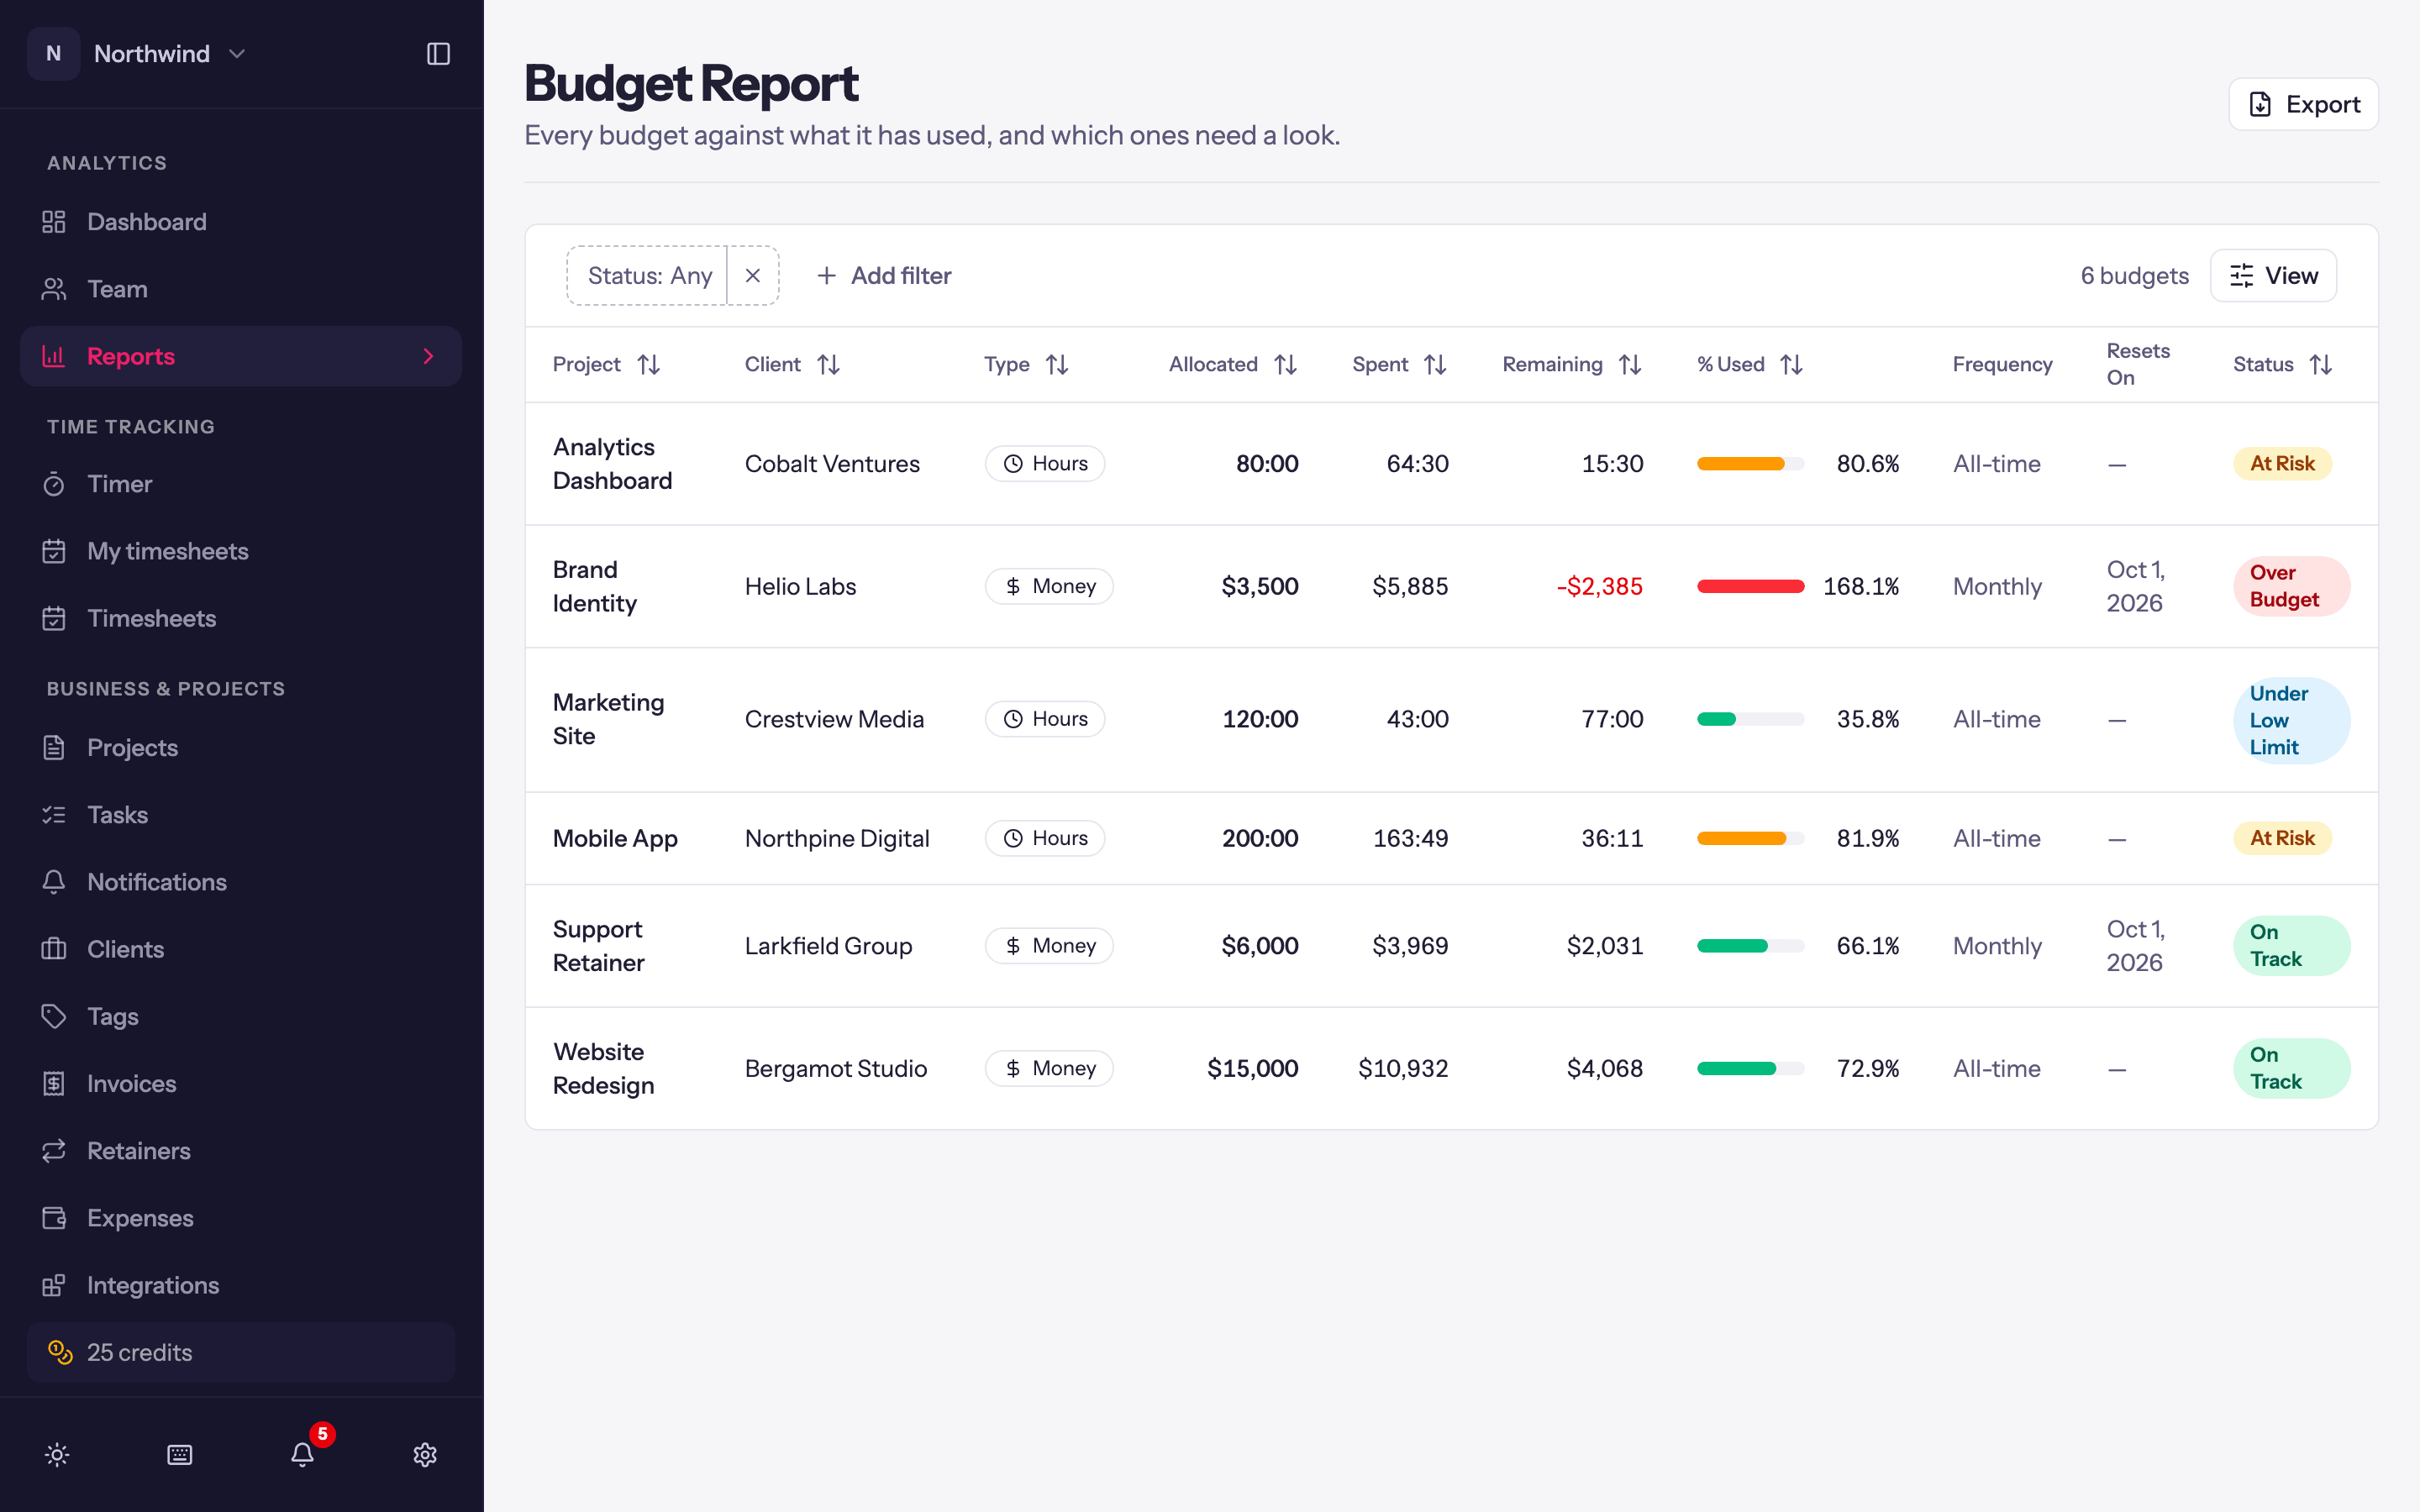Sort by Spent column
The height and width of the screenshot is (1512, 2420).
[1399, 365]
